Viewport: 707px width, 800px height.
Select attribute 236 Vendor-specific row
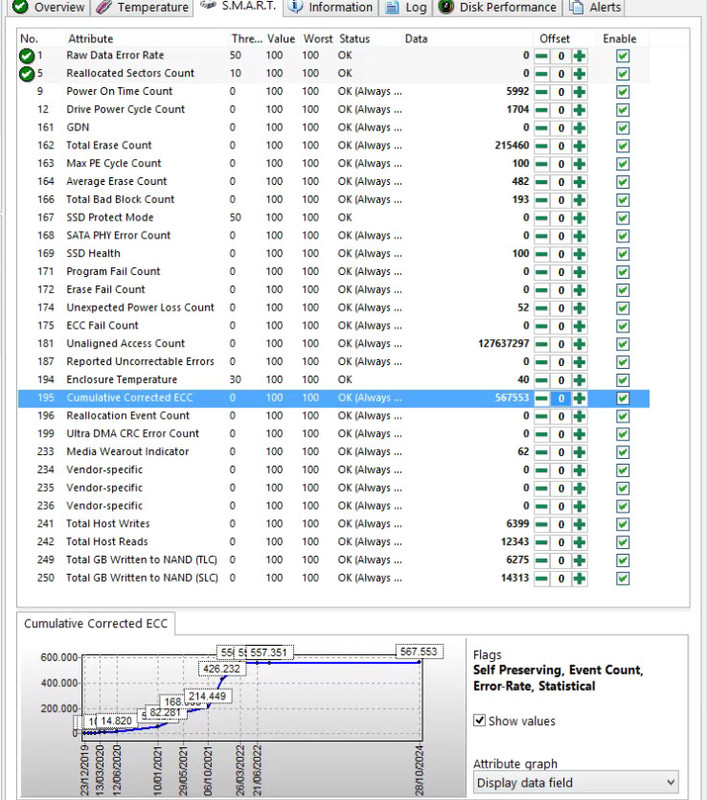click(334, 506)
